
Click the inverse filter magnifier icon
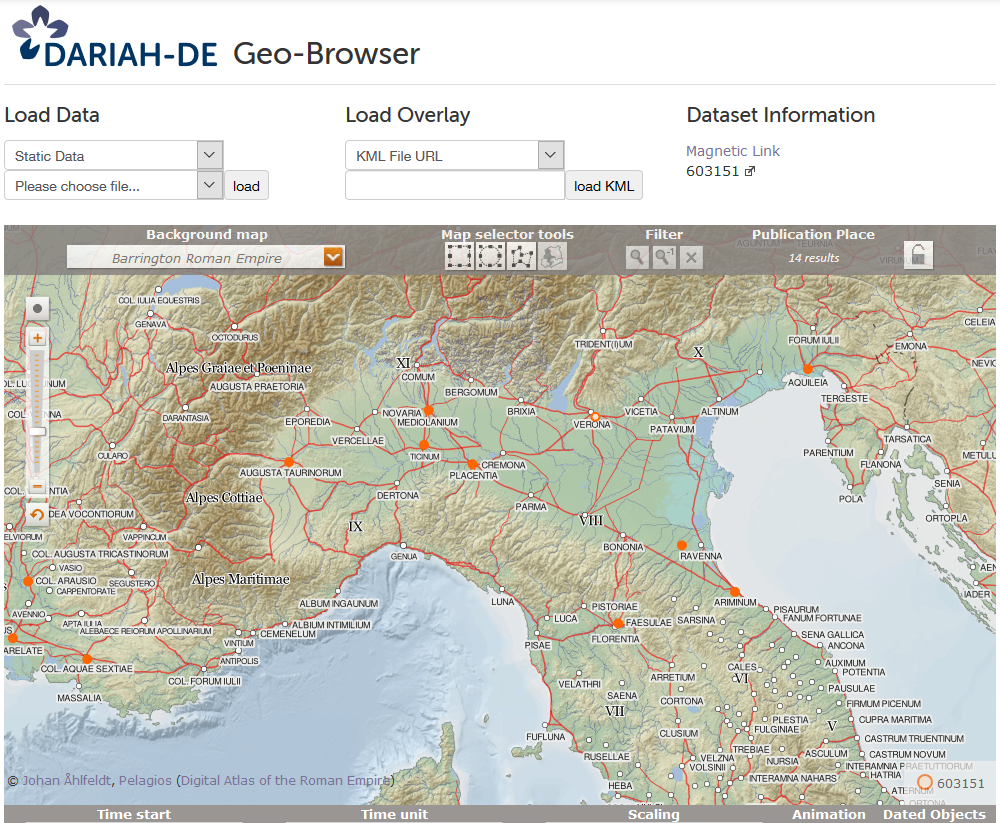[664, 257]
